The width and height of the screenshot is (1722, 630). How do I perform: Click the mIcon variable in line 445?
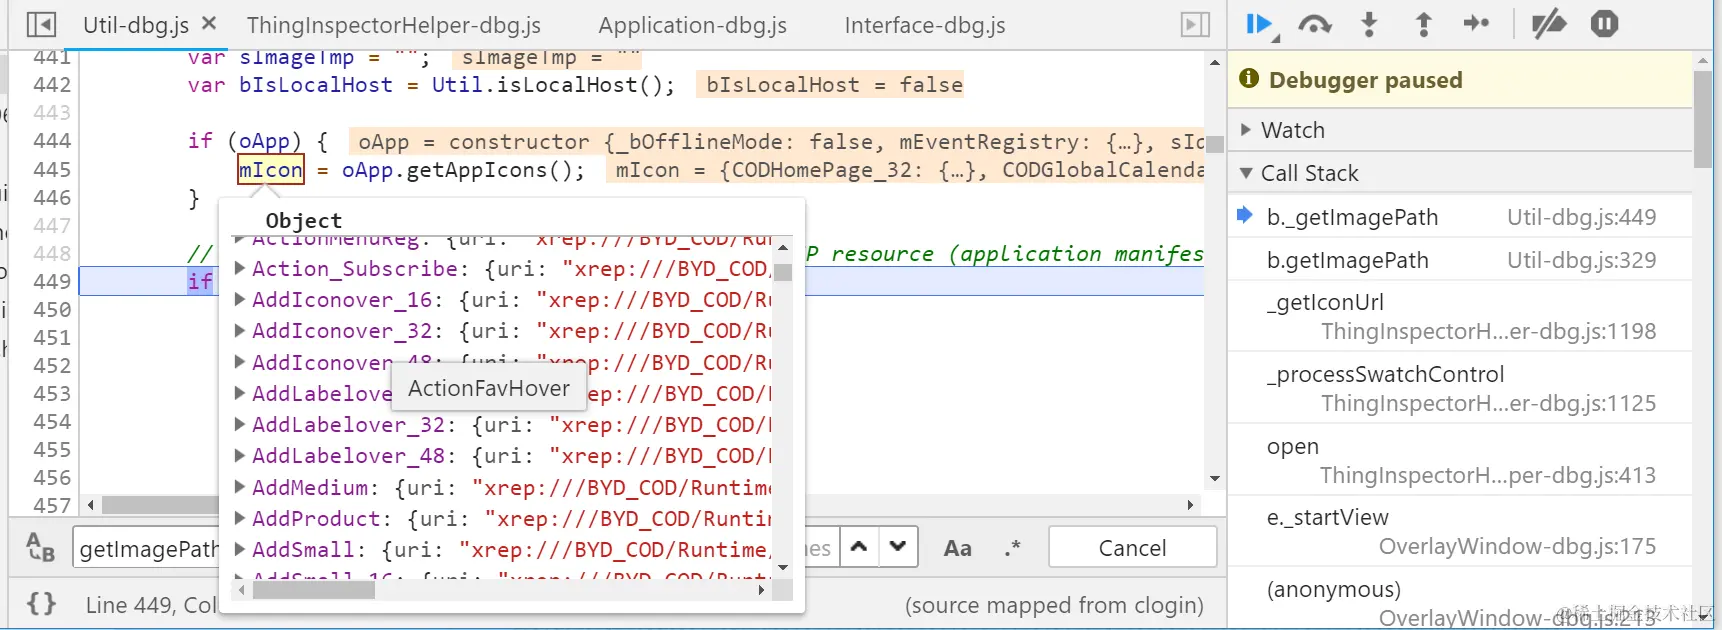point(271,170)
